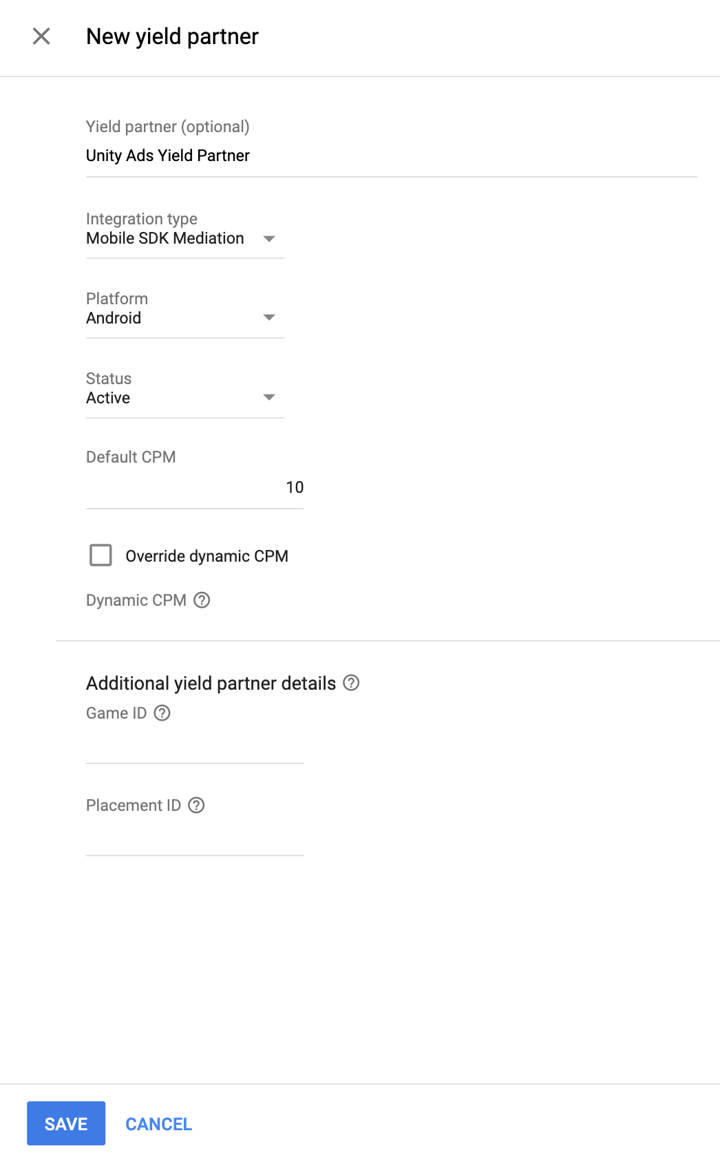Cancel creating the yield partner
The image size is (720, 1157).
[x=158, y=1123]
